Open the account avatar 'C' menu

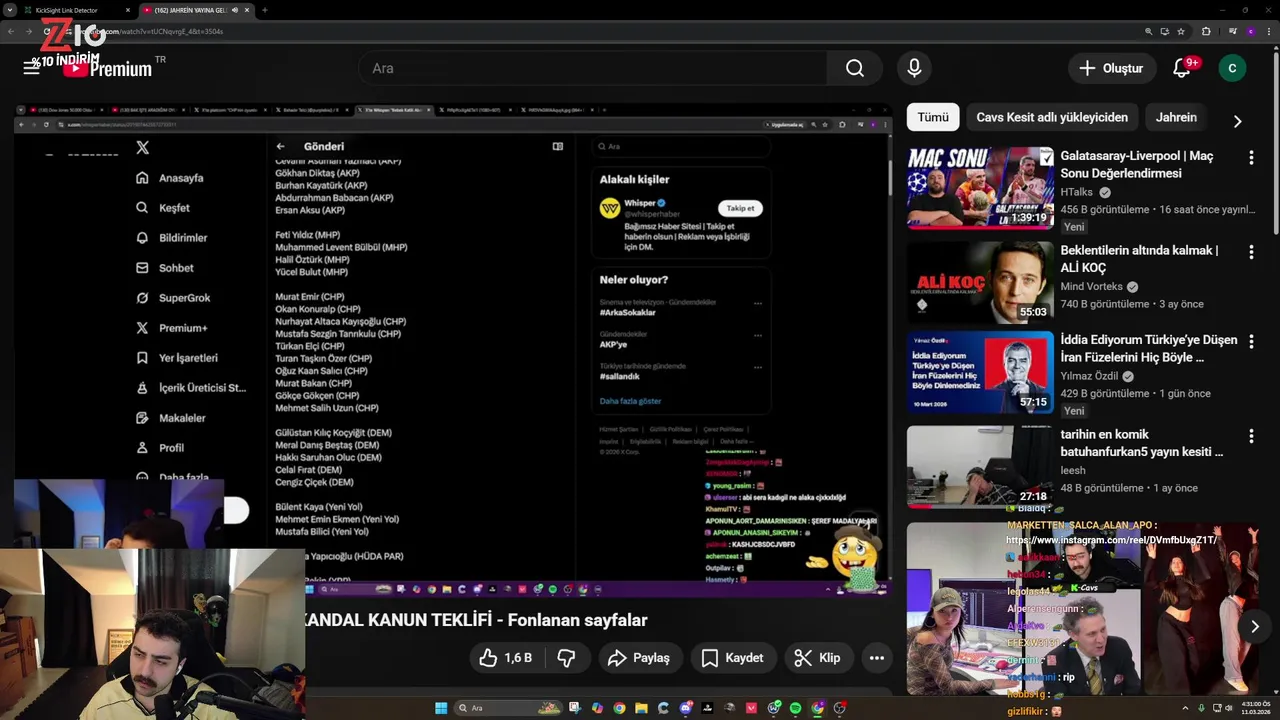coord(1232,68)
